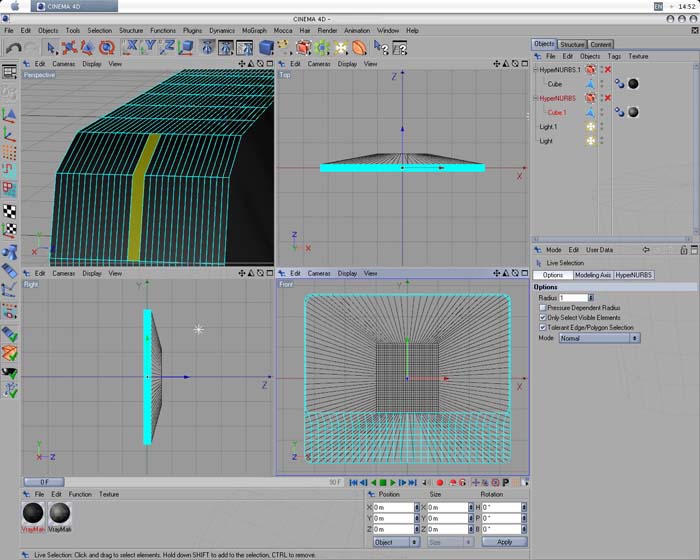Click the Apple menu icon
The height and width of the screenshot is (560, 700).
point(15,6)
